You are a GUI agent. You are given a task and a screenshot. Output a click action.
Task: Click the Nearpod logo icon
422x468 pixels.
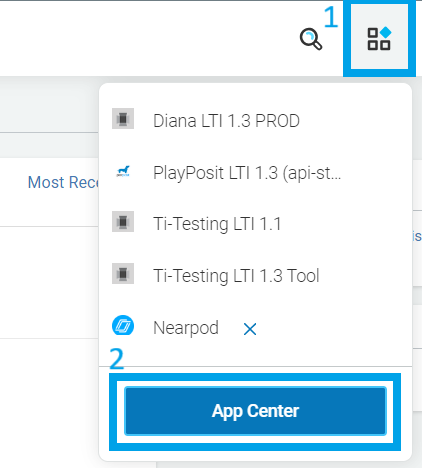click(x=123, y=325)
